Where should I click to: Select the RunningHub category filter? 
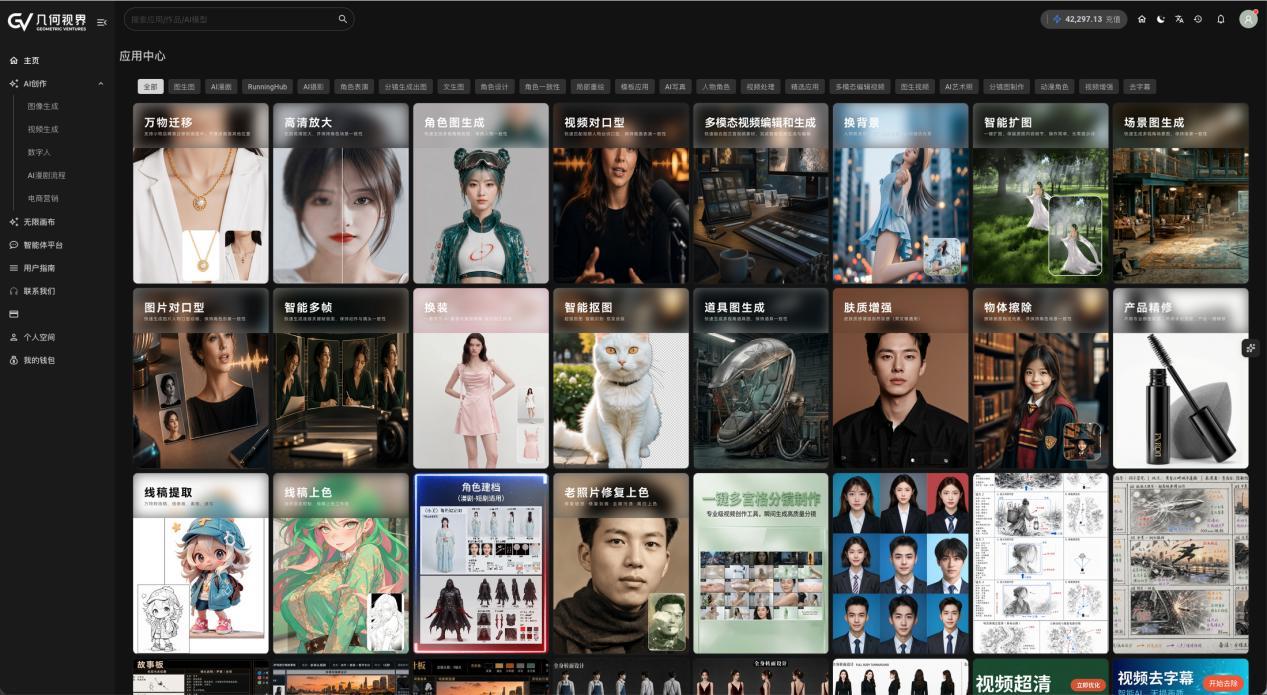pos(268,87)
